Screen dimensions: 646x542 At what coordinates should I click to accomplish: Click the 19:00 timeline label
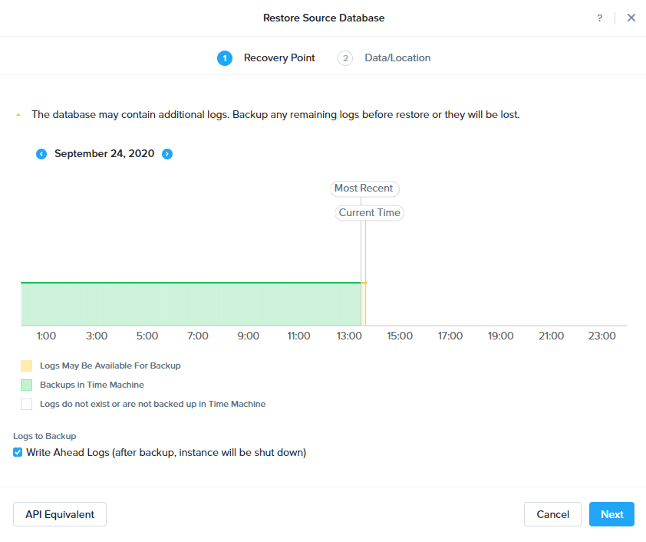tap(501, 336)
